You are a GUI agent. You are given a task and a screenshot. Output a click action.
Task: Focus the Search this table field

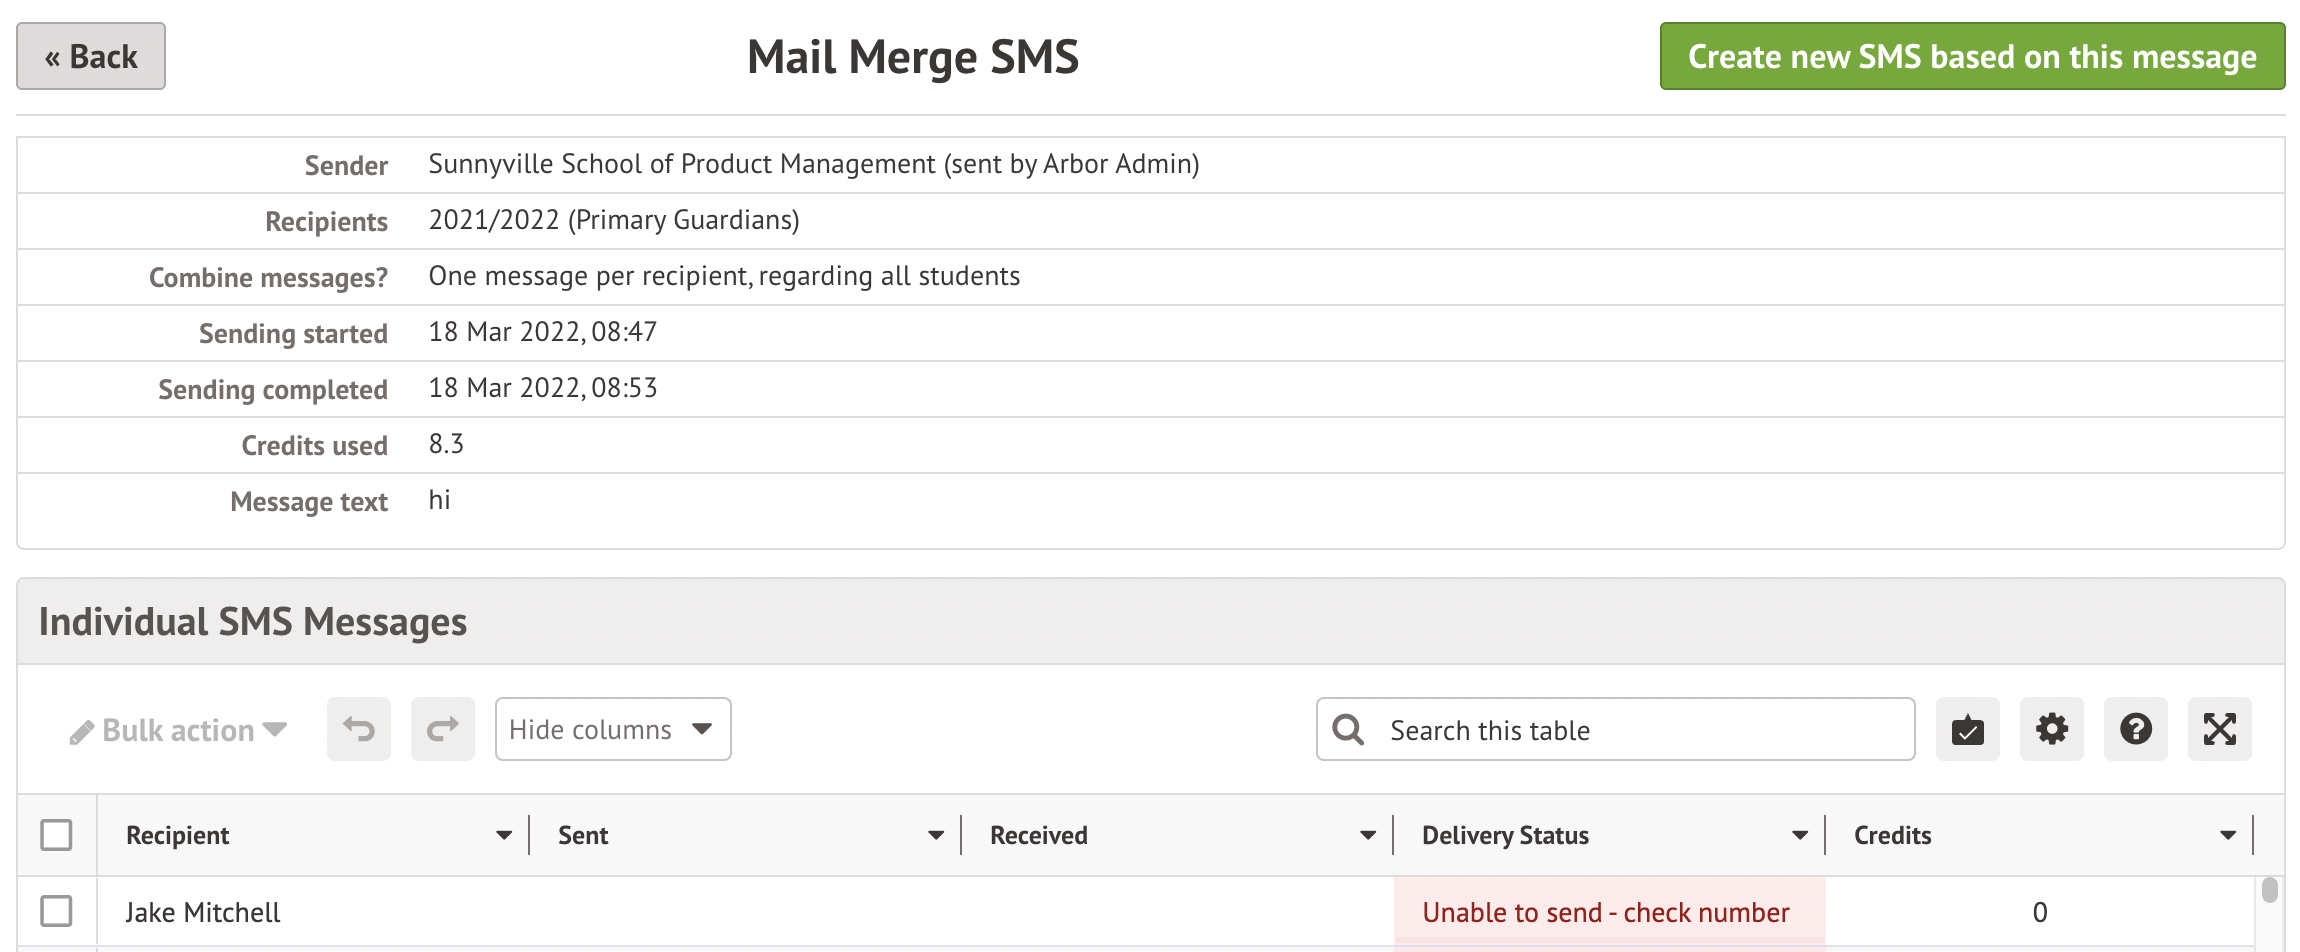[1640, 730]
